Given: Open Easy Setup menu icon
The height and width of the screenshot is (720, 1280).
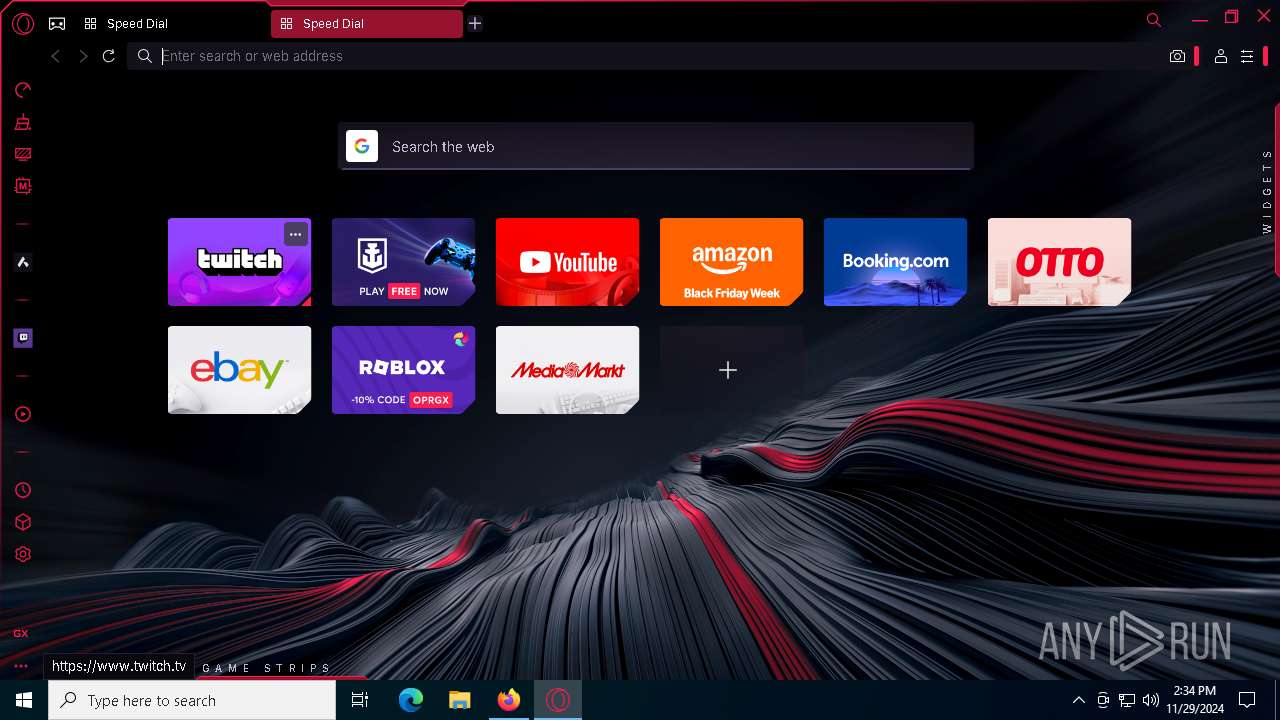Looking at the screenshot, I should click(1247, 57).
